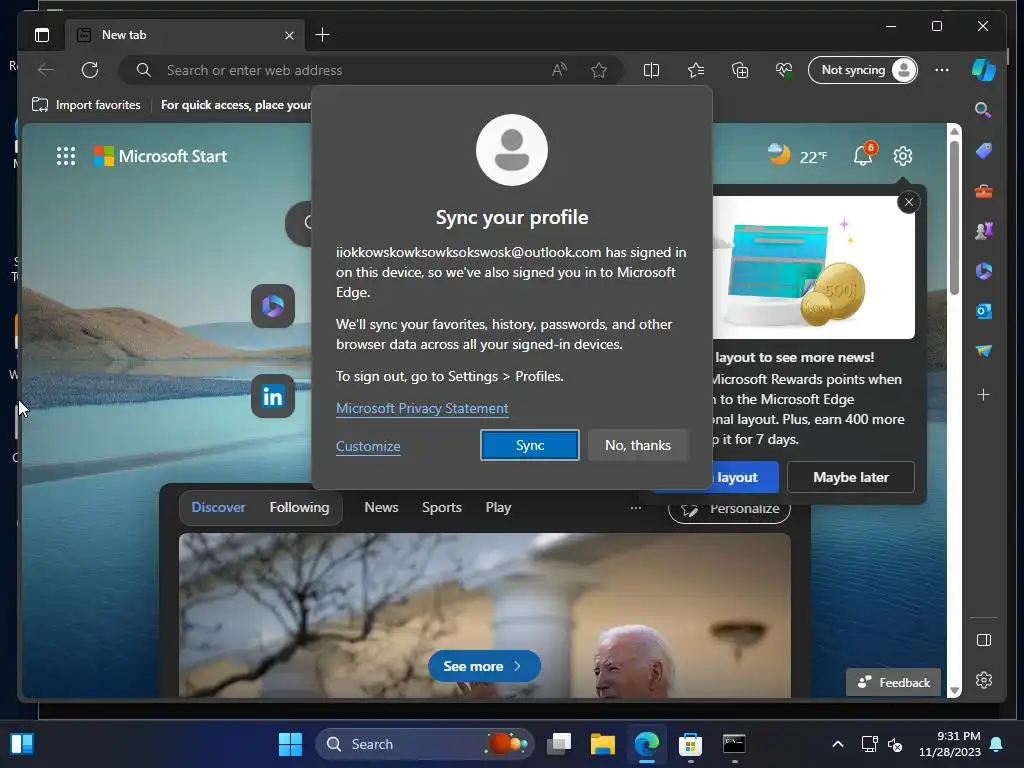Open Browser essentials heart icon

[784, 70]
